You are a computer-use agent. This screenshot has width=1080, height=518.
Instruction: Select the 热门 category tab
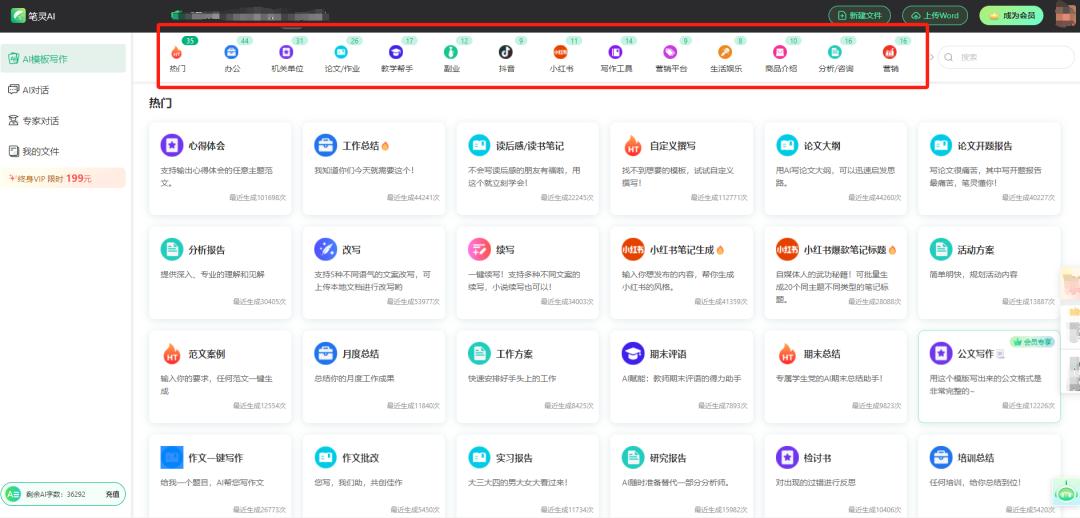tap(177, 58)
